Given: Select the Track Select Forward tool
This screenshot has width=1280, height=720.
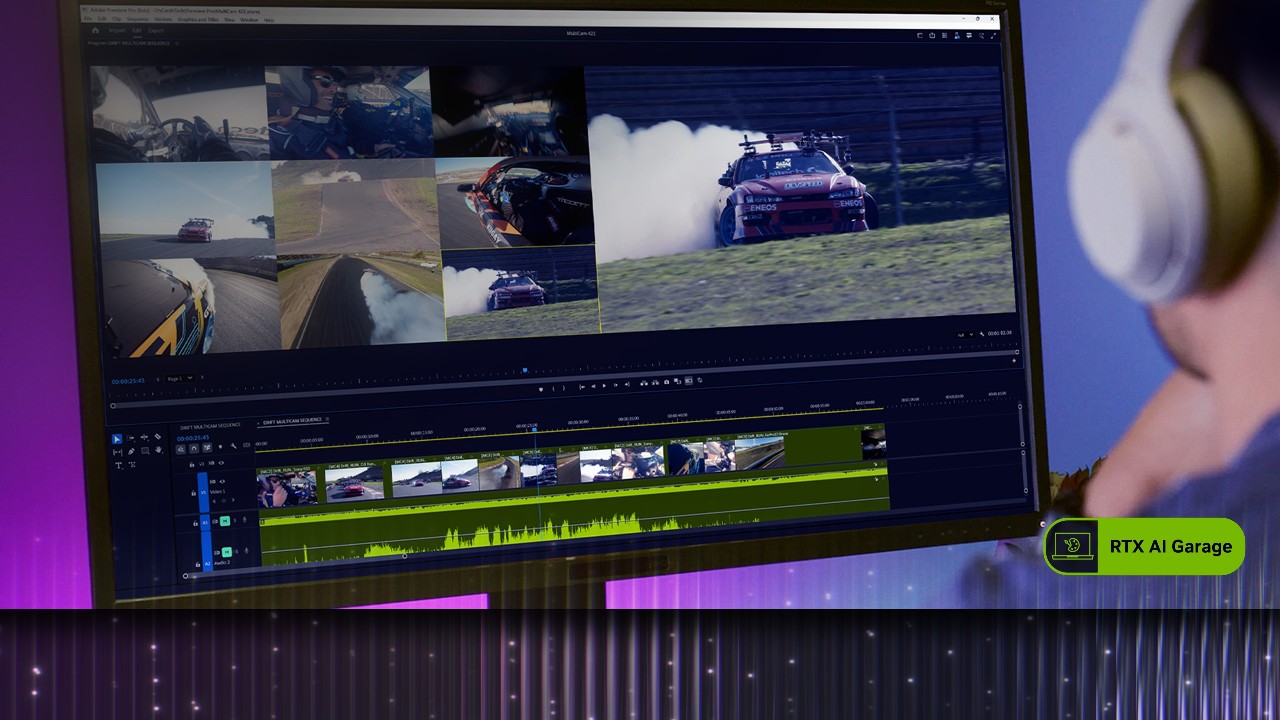Looking at the screenshot, I should click(131, 438).
